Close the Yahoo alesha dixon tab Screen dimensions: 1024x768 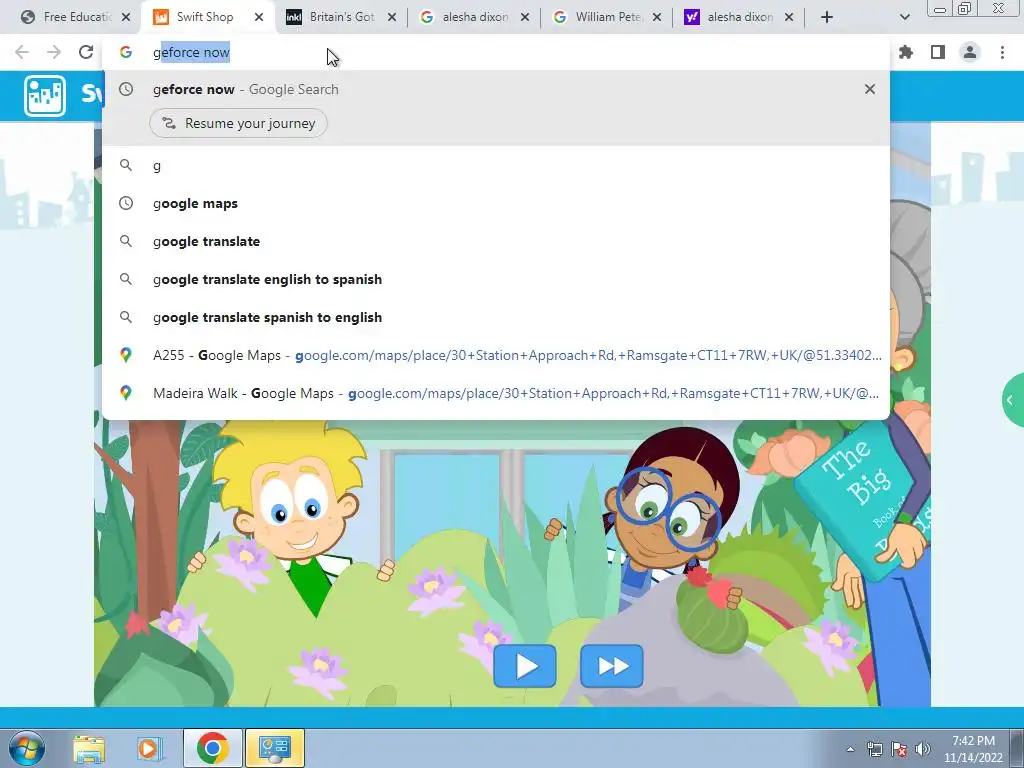click(x=789, y=18)
